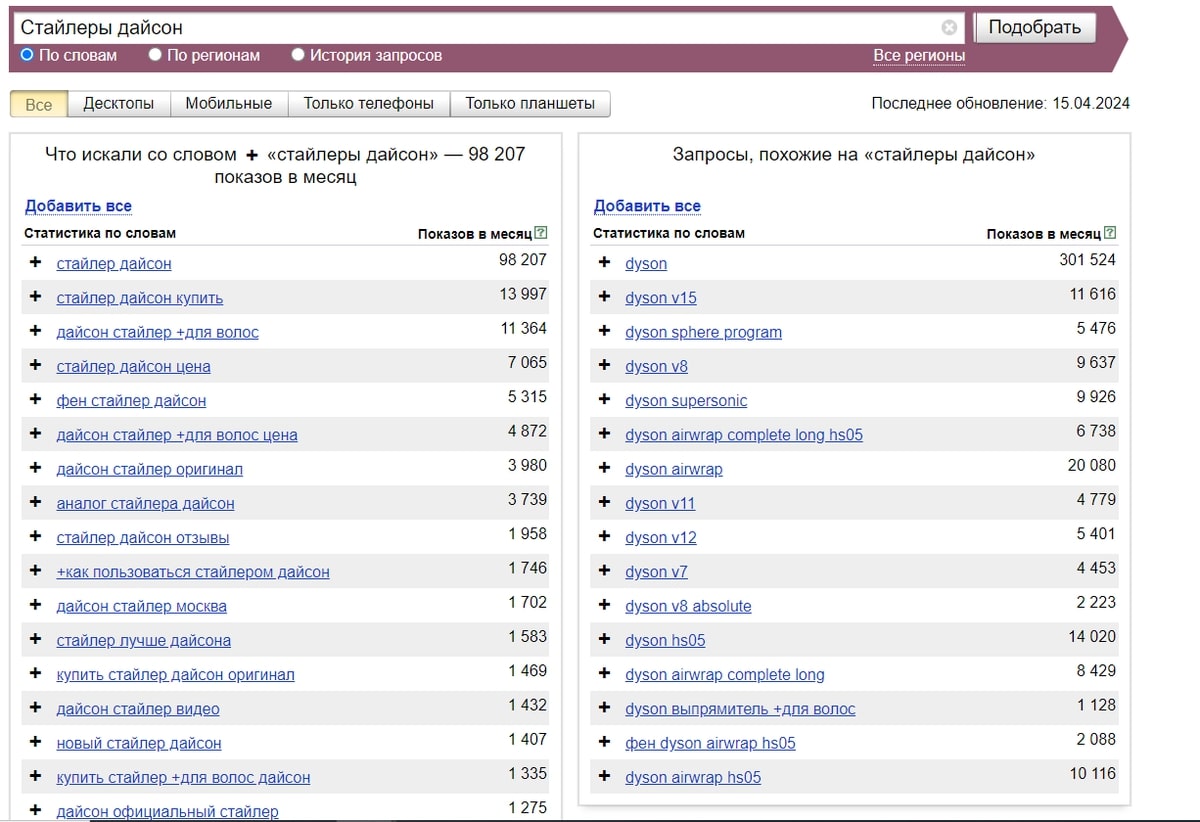Switch to the 'Только планшеты' tab
The image size is (1200, 822).
coord(530,104)
